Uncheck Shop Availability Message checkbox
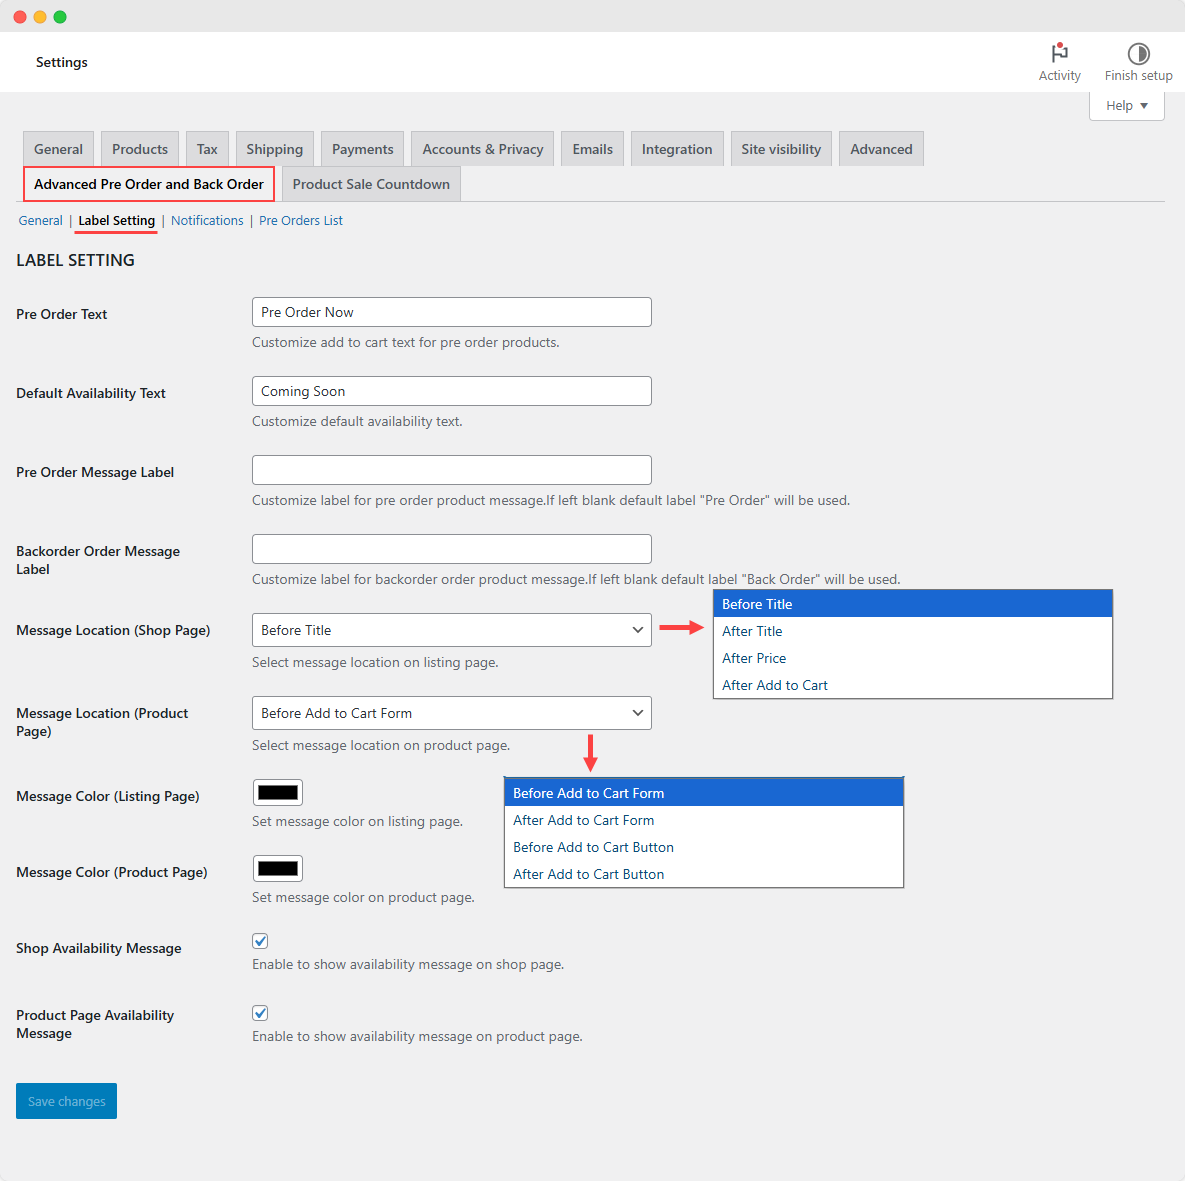The width and height of the screenshot is (1185, 1181). [x=260, y=941]
